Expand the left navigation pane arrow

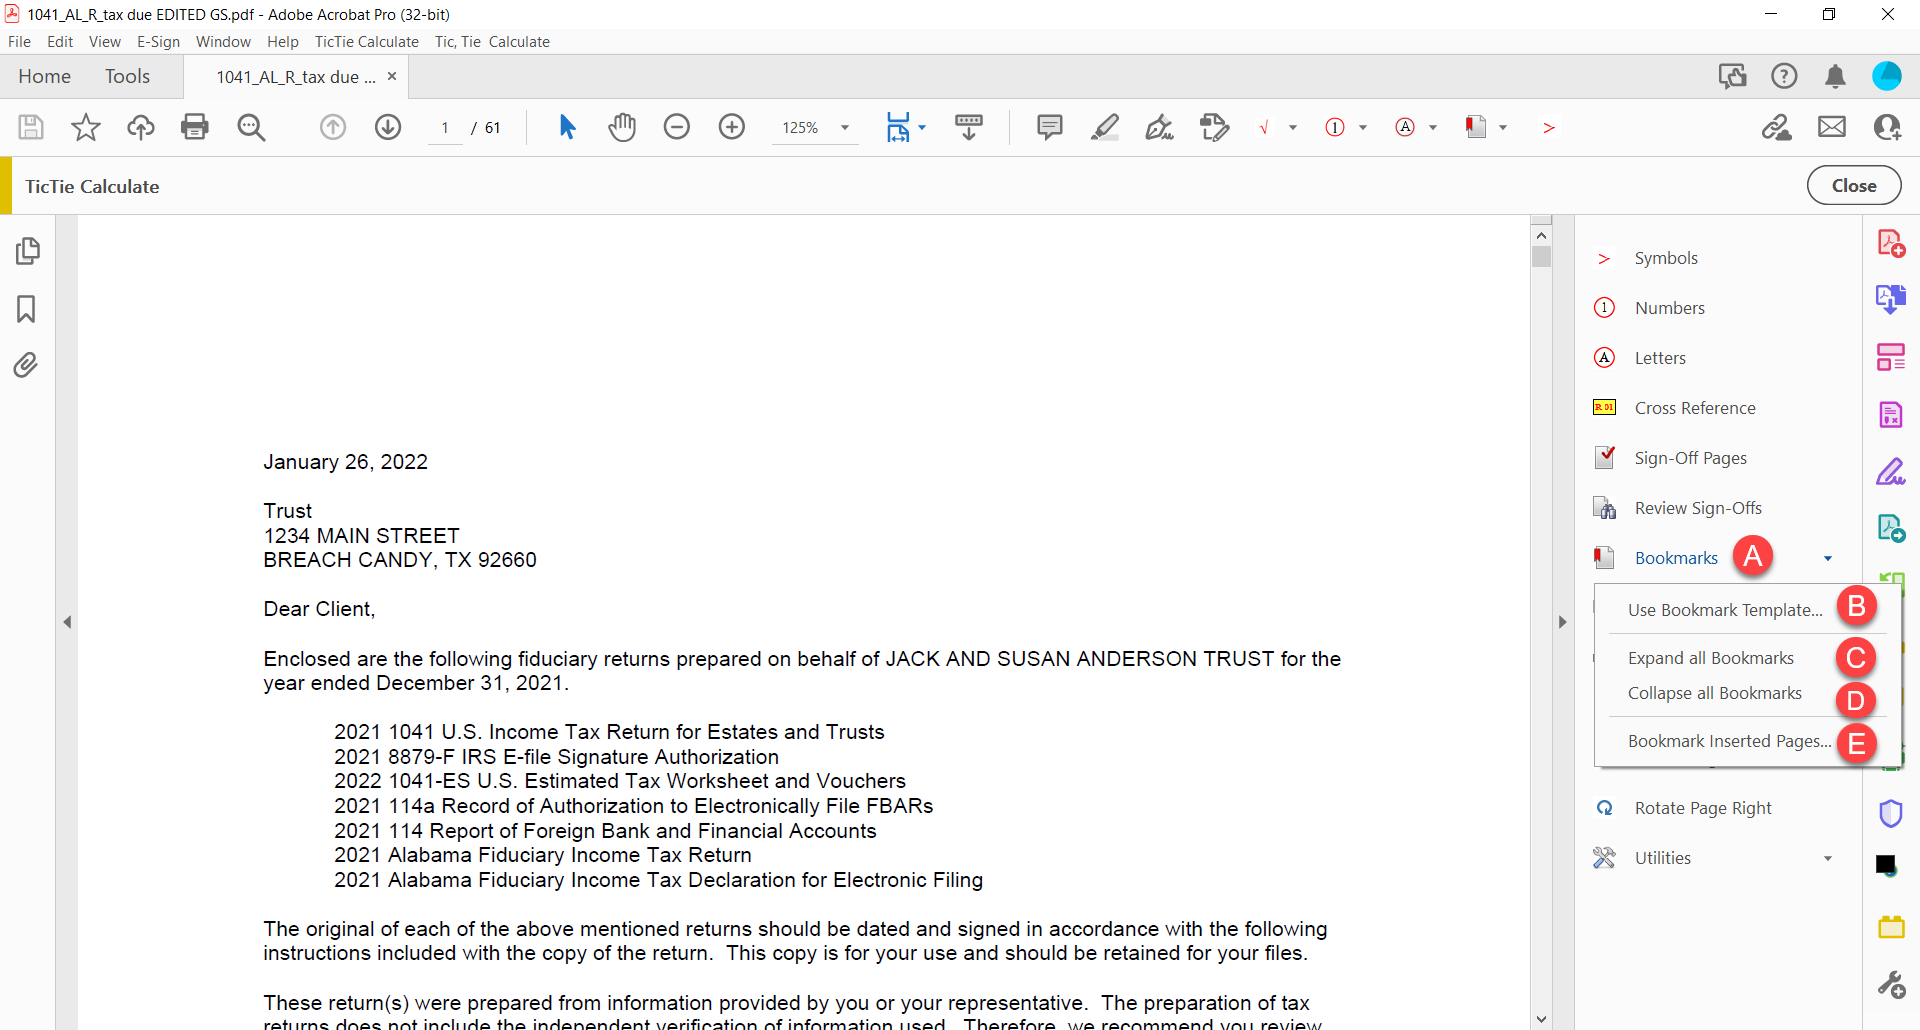pyautogui.click(x=67, y=622)
